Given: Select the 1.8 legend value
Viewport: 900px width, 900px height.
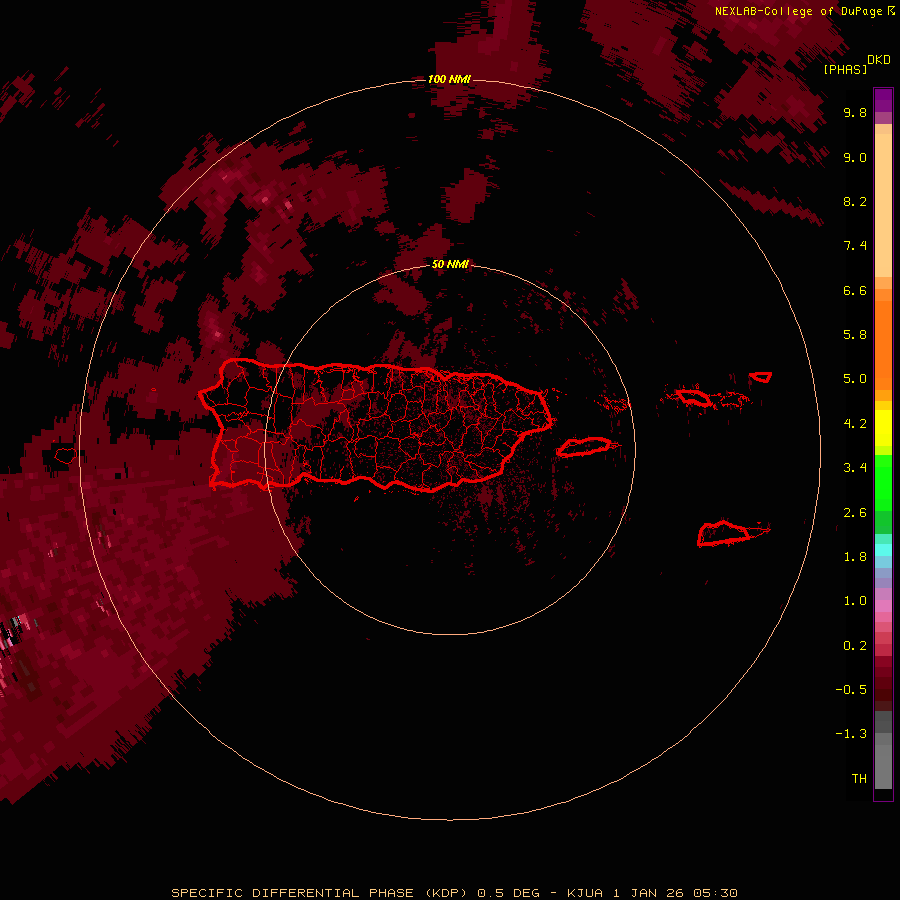Looking at the screenshot, I should (x=855, y=557).
